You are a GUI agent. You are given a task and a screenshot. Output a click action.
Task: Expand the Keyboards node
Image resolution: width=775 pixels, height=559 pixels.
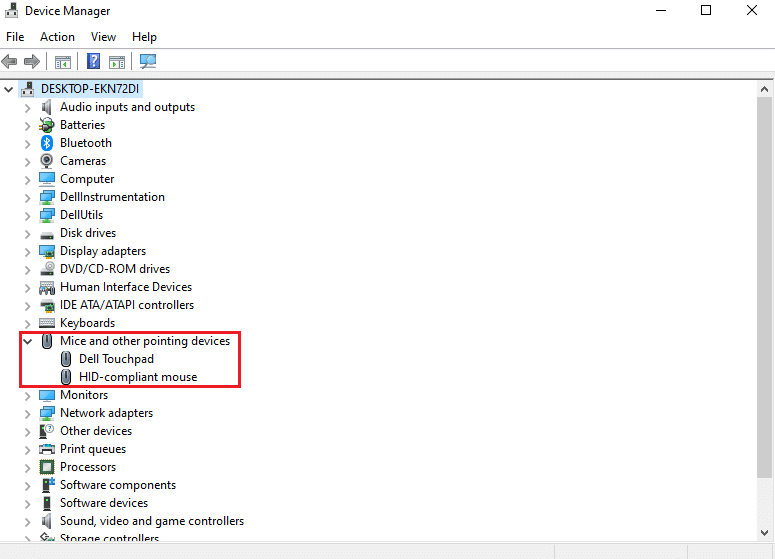[x=28, y=324]
